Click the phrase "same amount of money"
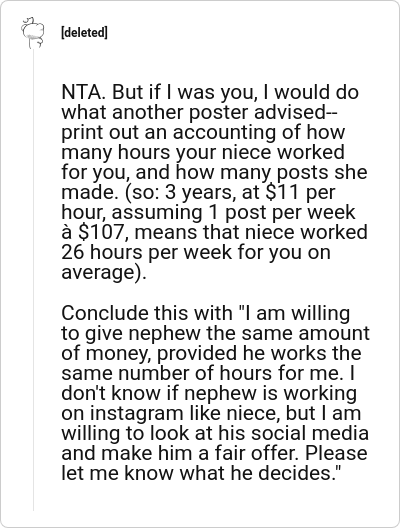The width and height of the screenshot is (400, 528). (x=215, y=343)
